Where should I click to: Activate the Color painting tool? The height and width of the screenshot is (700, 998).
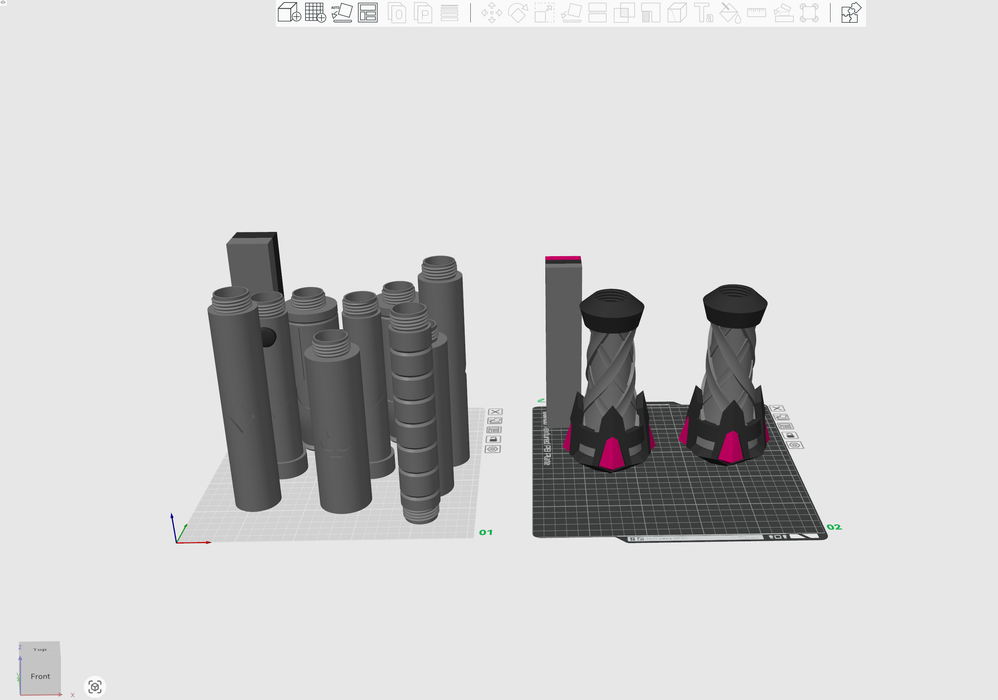[x=730, y=13]
